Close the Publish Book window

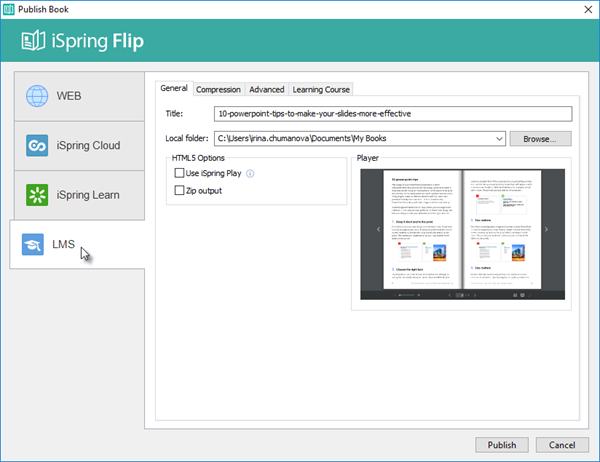point(588,9)
